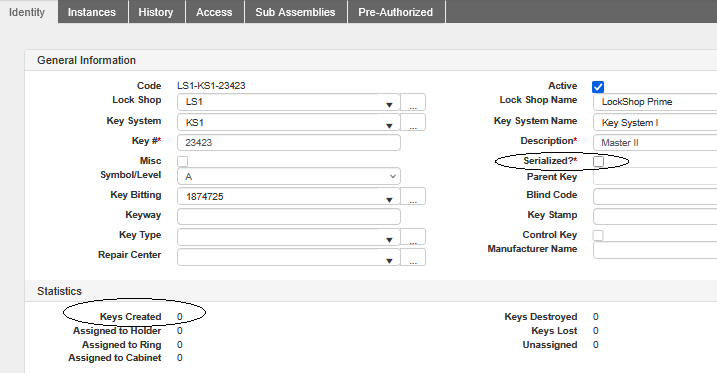Click the Lock Shop ellipsis lookup button
The width and height of the screenshot is (717, 373).
pos(413,102)
